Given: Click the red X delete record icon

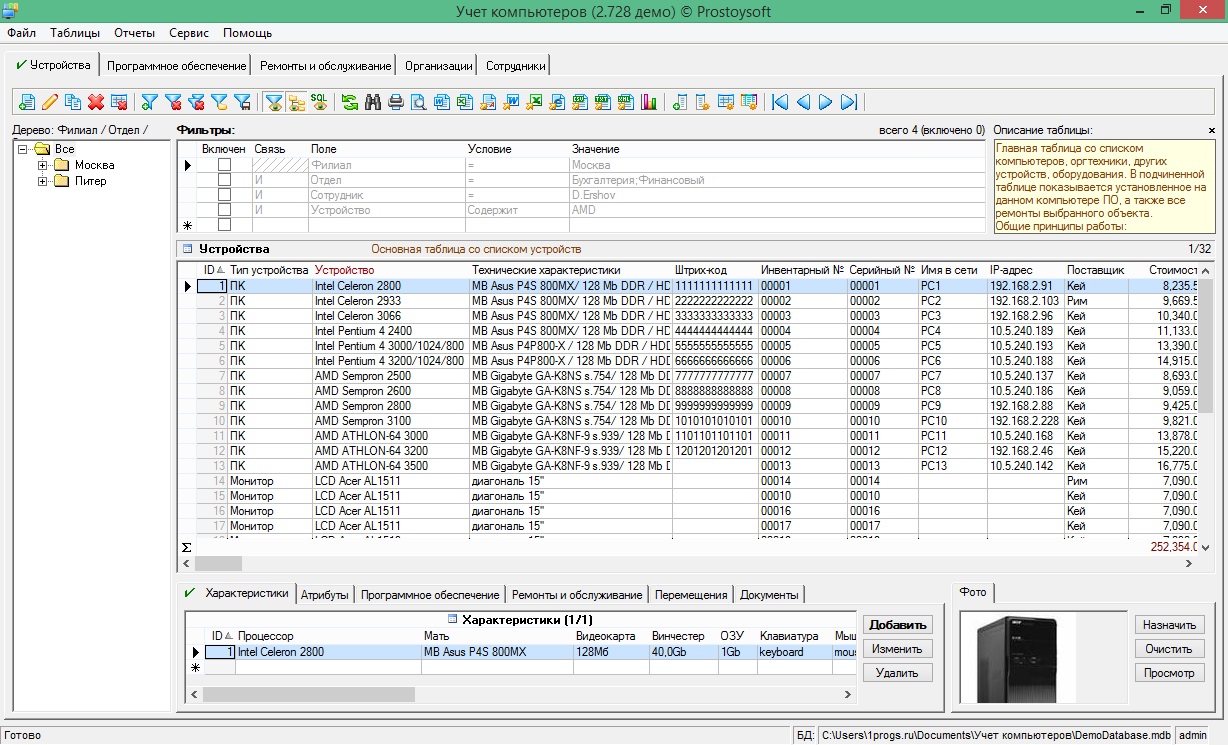Looking at the screenshot, I should click(96, 101).
